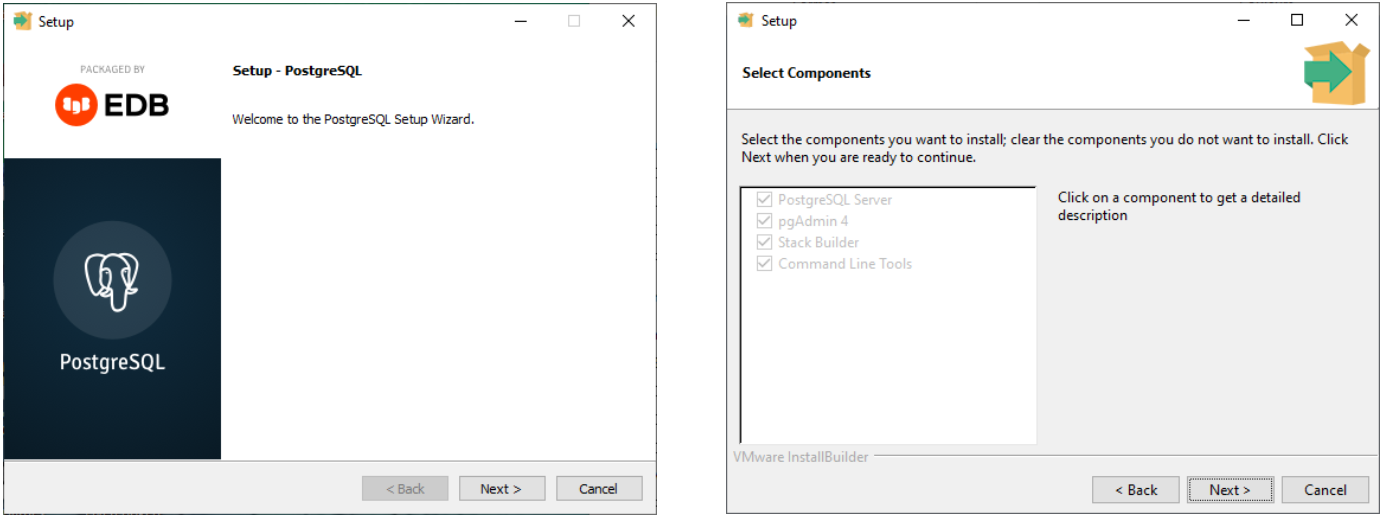This screenshot has width=1383, height=517.
Task: Minimize the welcome Setup window
Action: (521, 21)
